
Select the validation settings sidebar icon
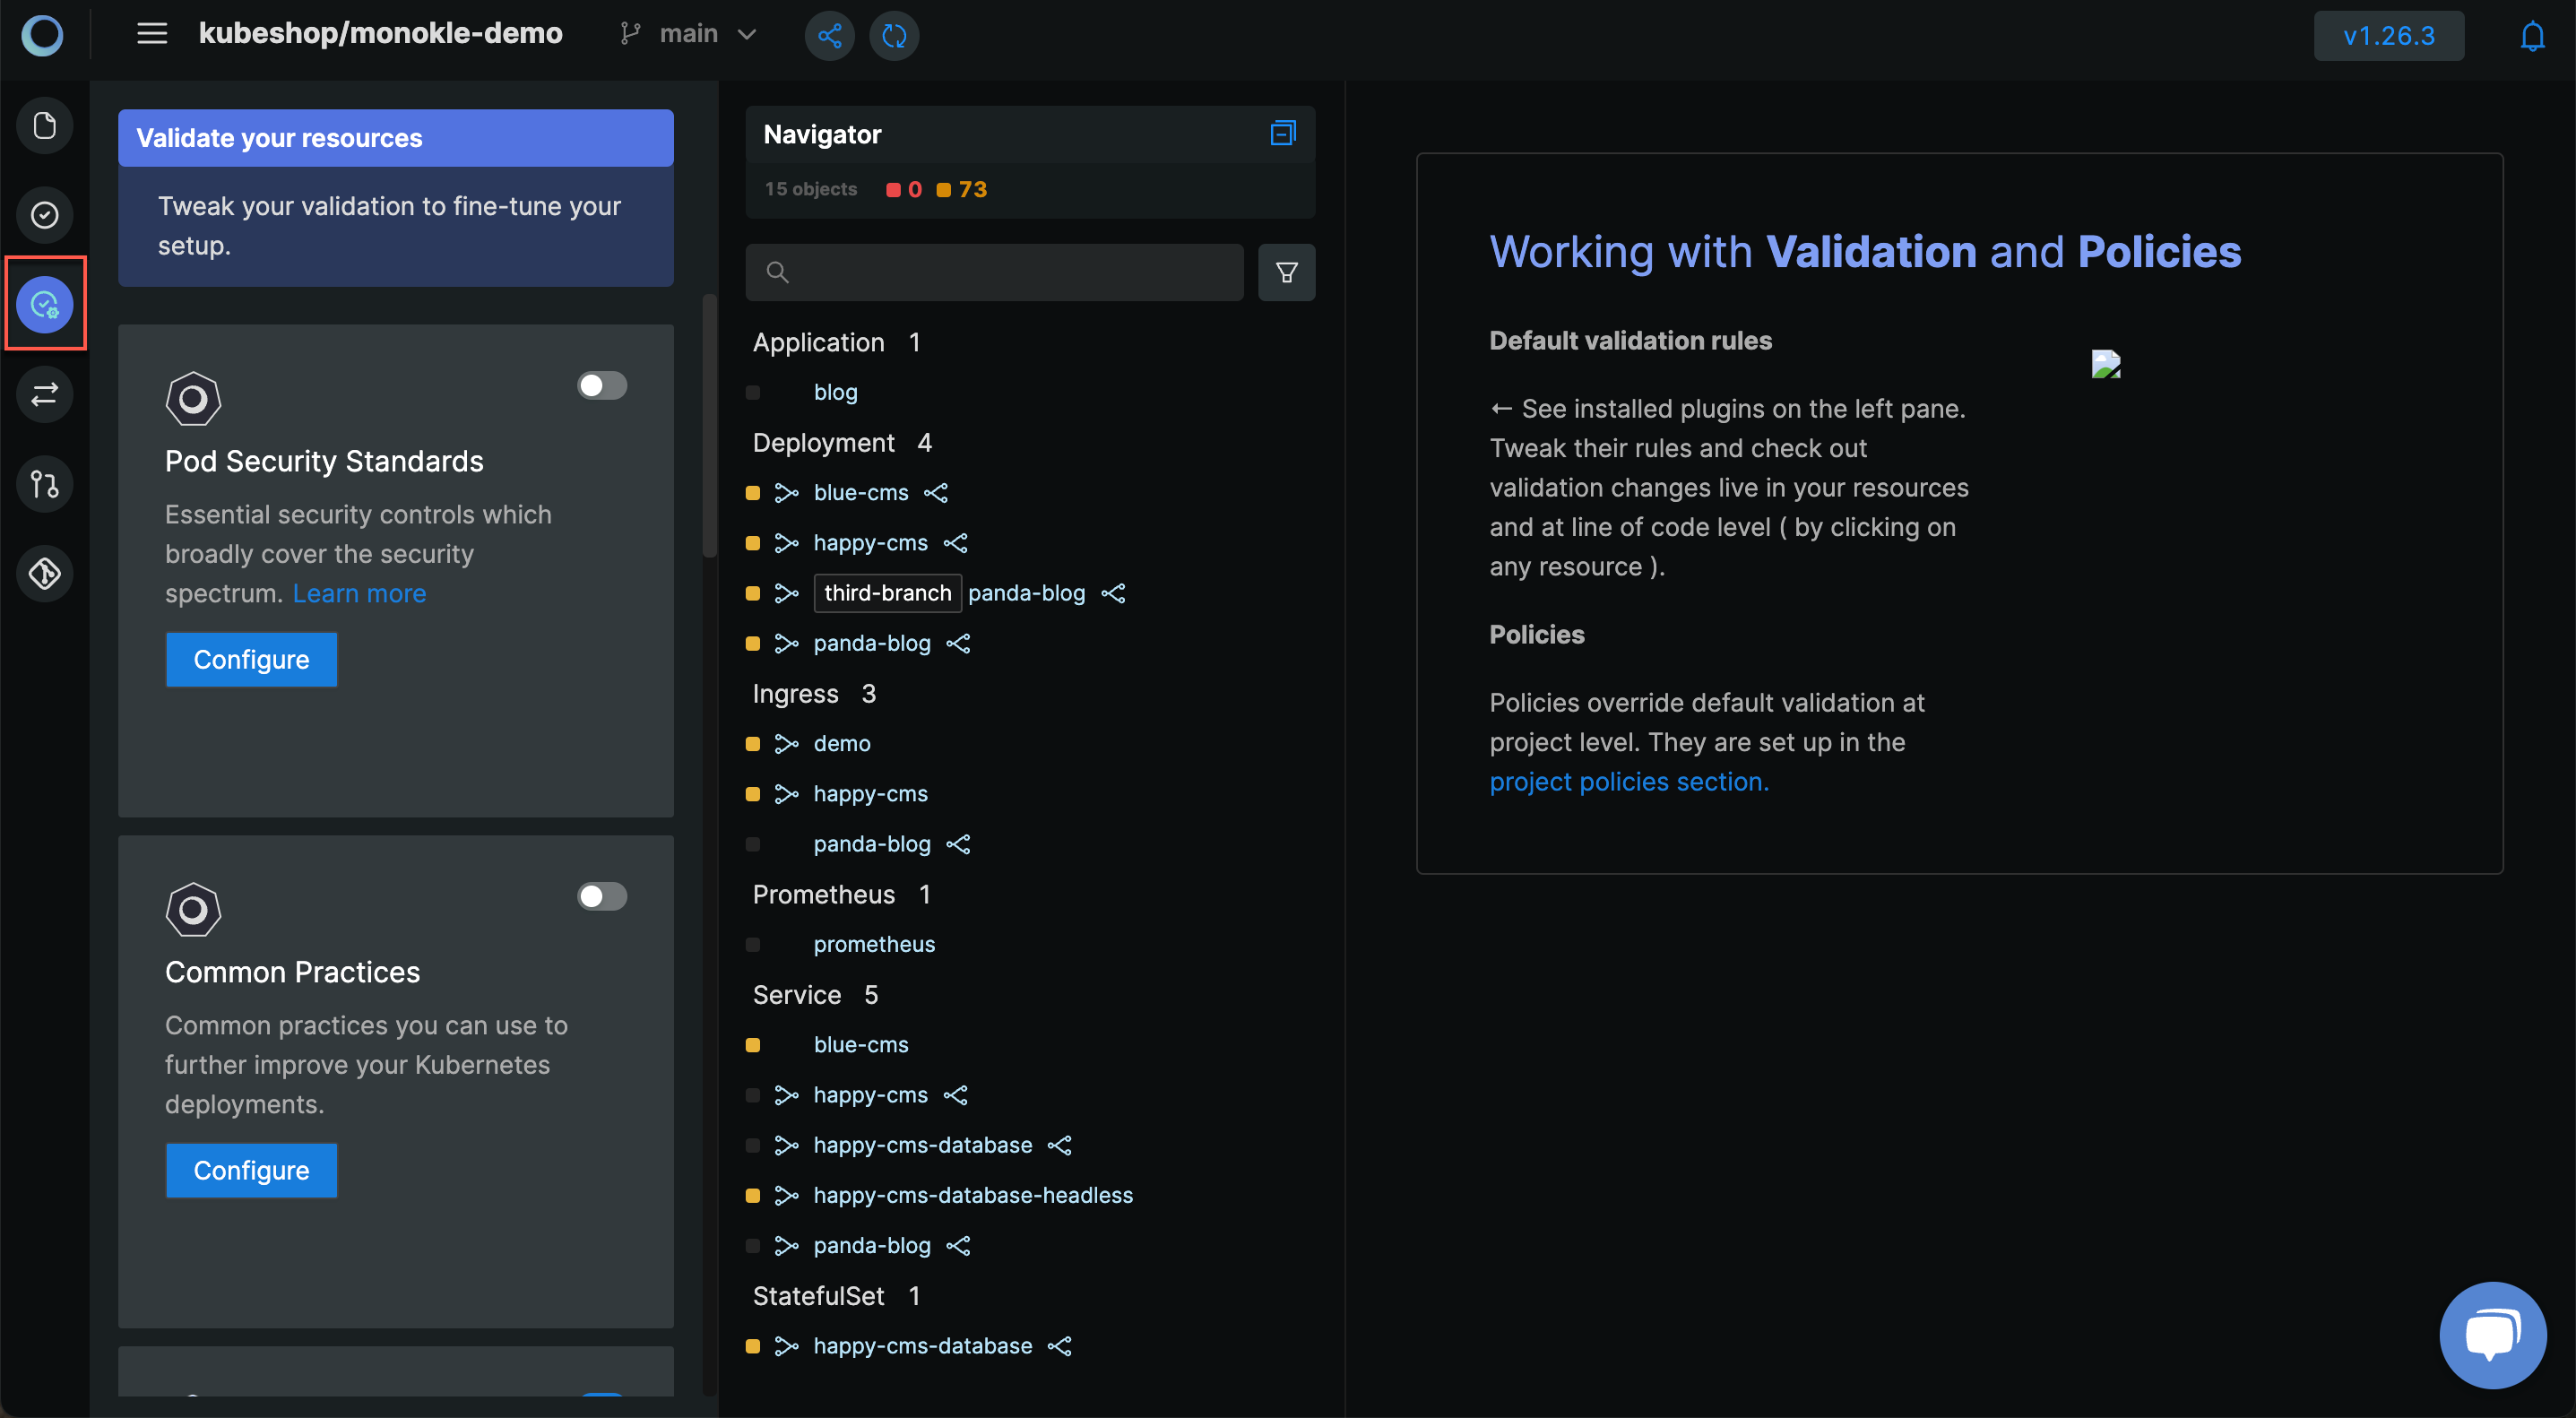click(x=45, y=304)
